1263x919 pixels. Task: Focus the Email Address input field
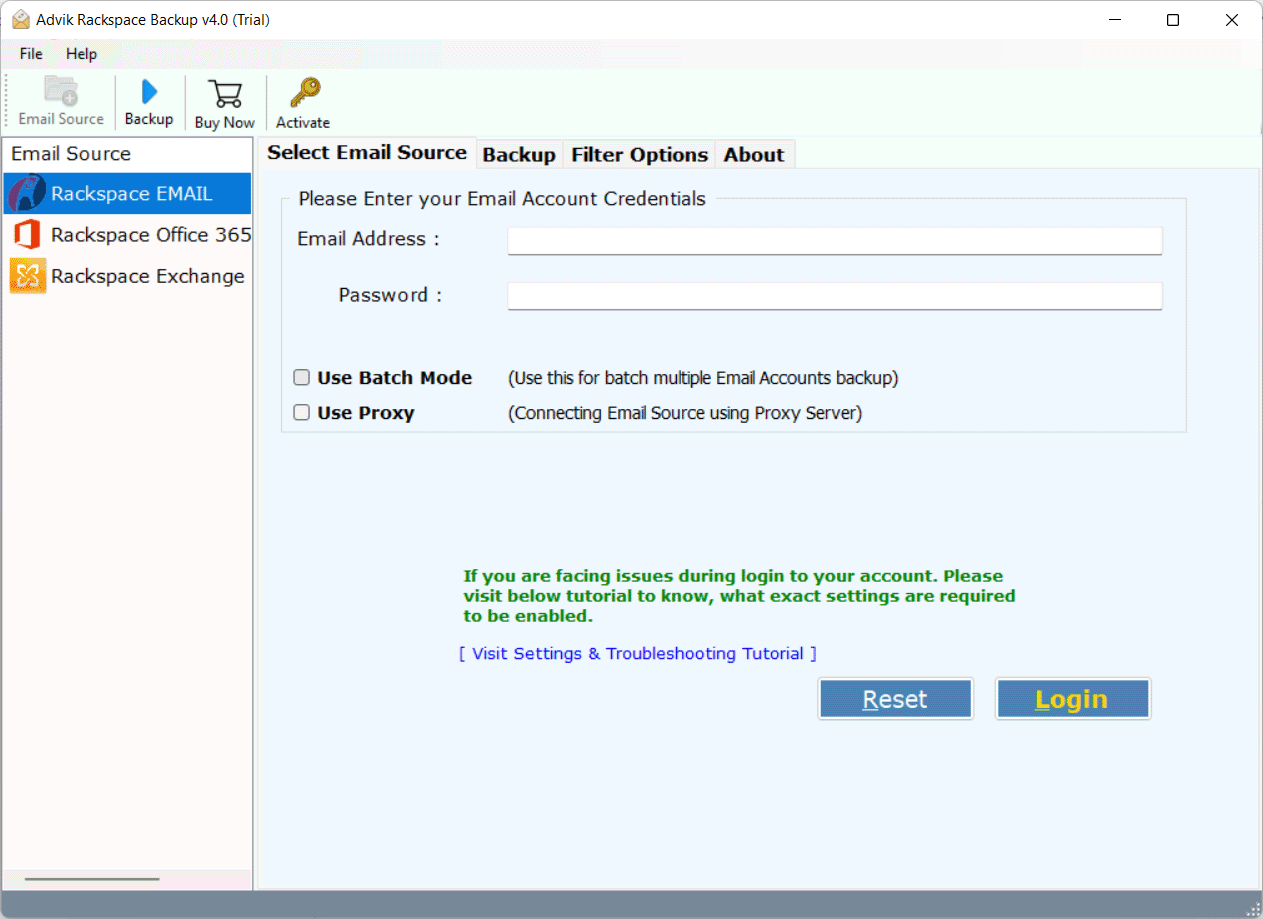pos(835,240)
